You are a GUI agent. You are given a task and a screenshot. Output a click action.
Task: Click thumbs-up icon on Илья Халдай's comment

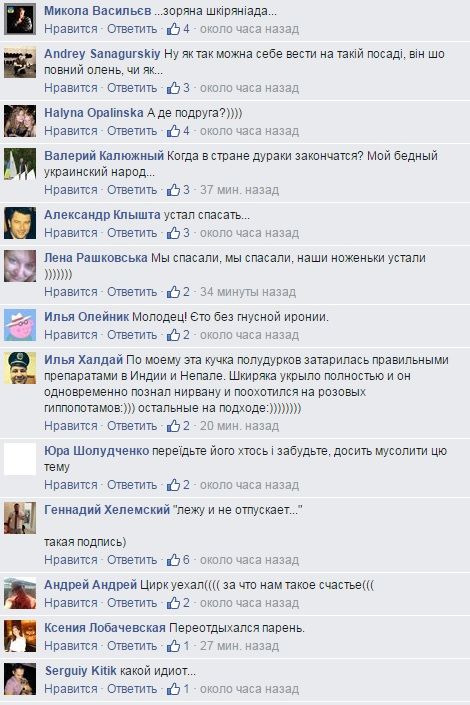[173, 426]
